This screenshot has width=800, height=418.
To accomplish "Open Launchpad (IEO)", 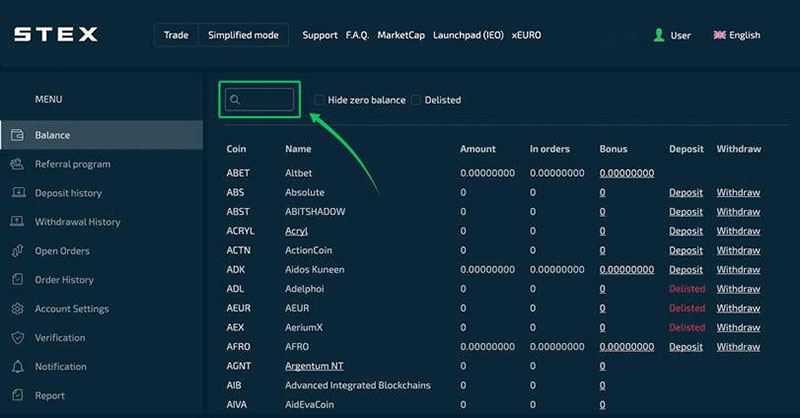I will point(468,35).
